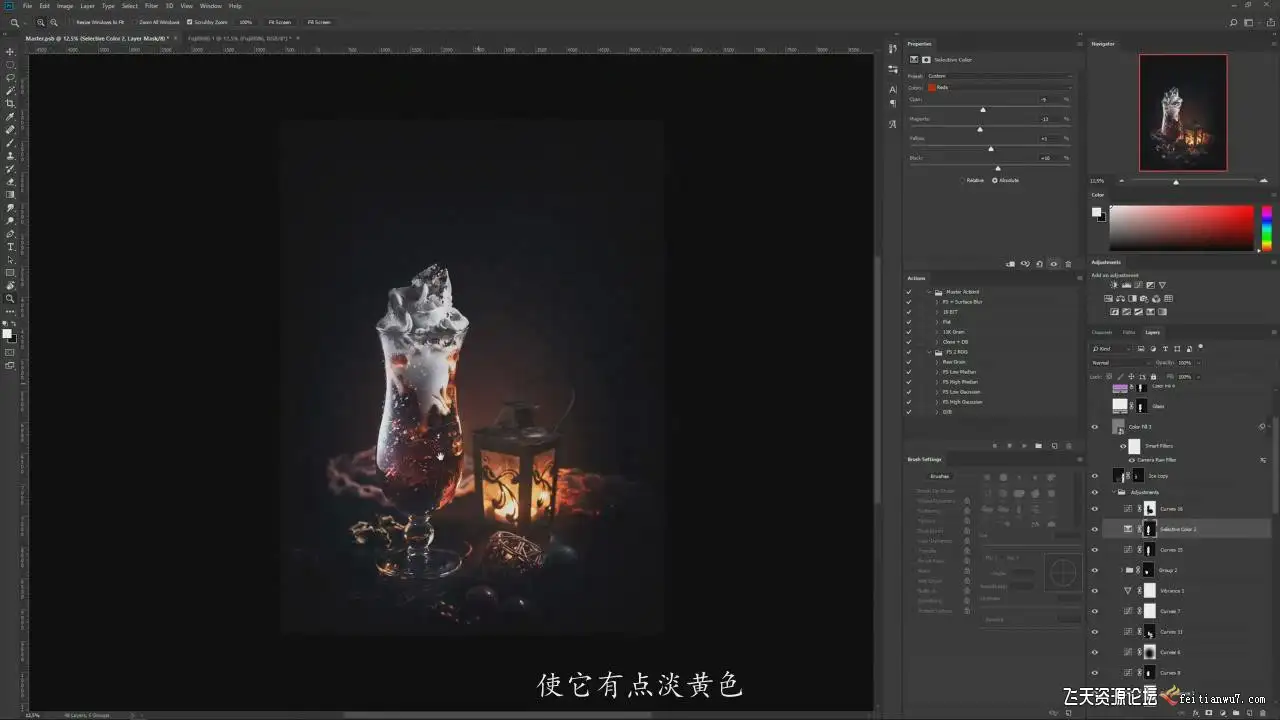Expand the PS + Surface Blur action
This screenshot has width=1280, height=720.
937,302
